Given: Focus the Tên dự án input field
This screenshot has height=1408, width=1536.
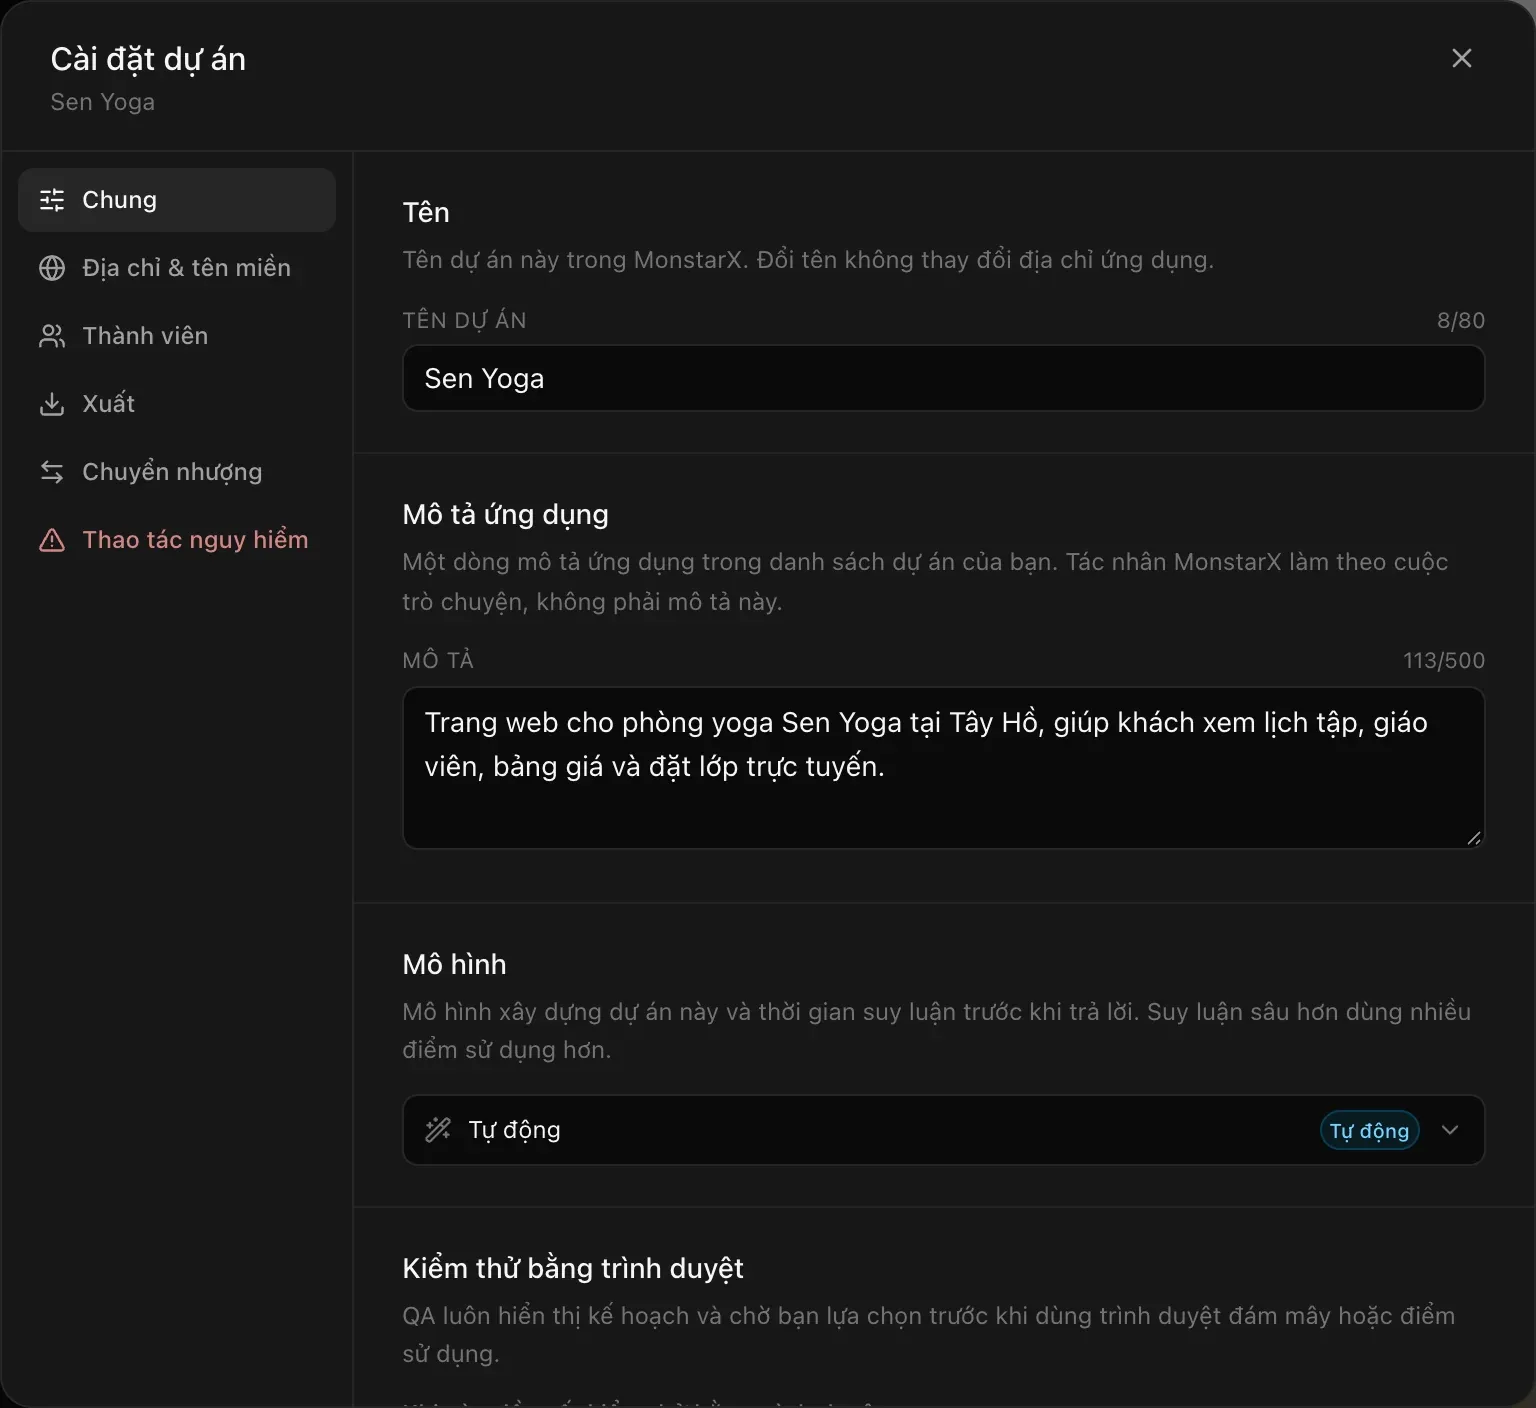Looking at the screenshot, I should tap(943, 378).
